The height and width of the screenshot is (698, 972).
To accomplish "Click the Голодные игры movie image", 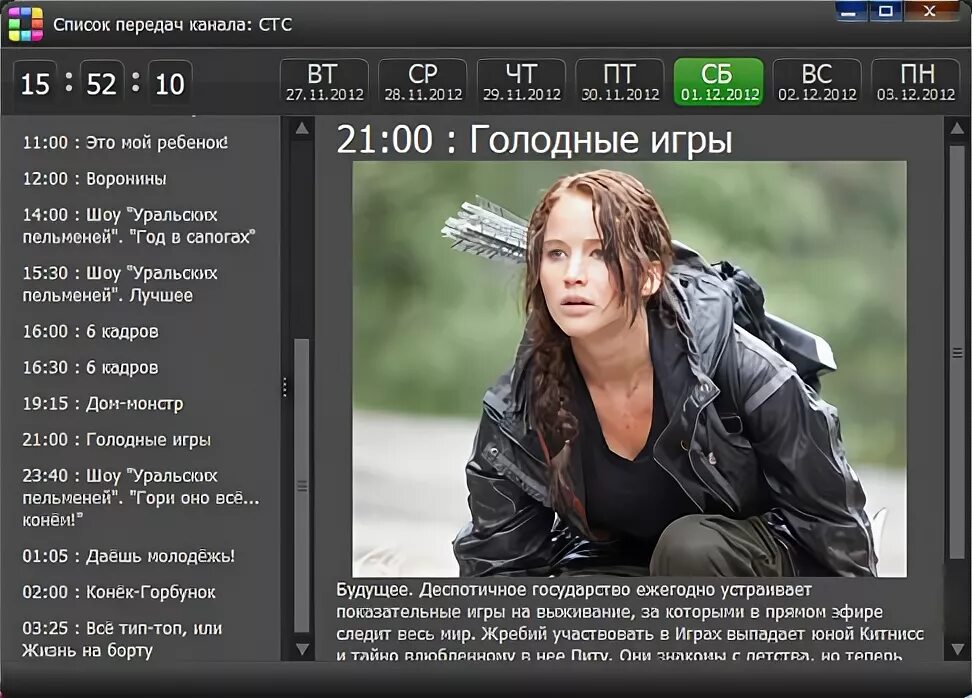I will 629,369.
